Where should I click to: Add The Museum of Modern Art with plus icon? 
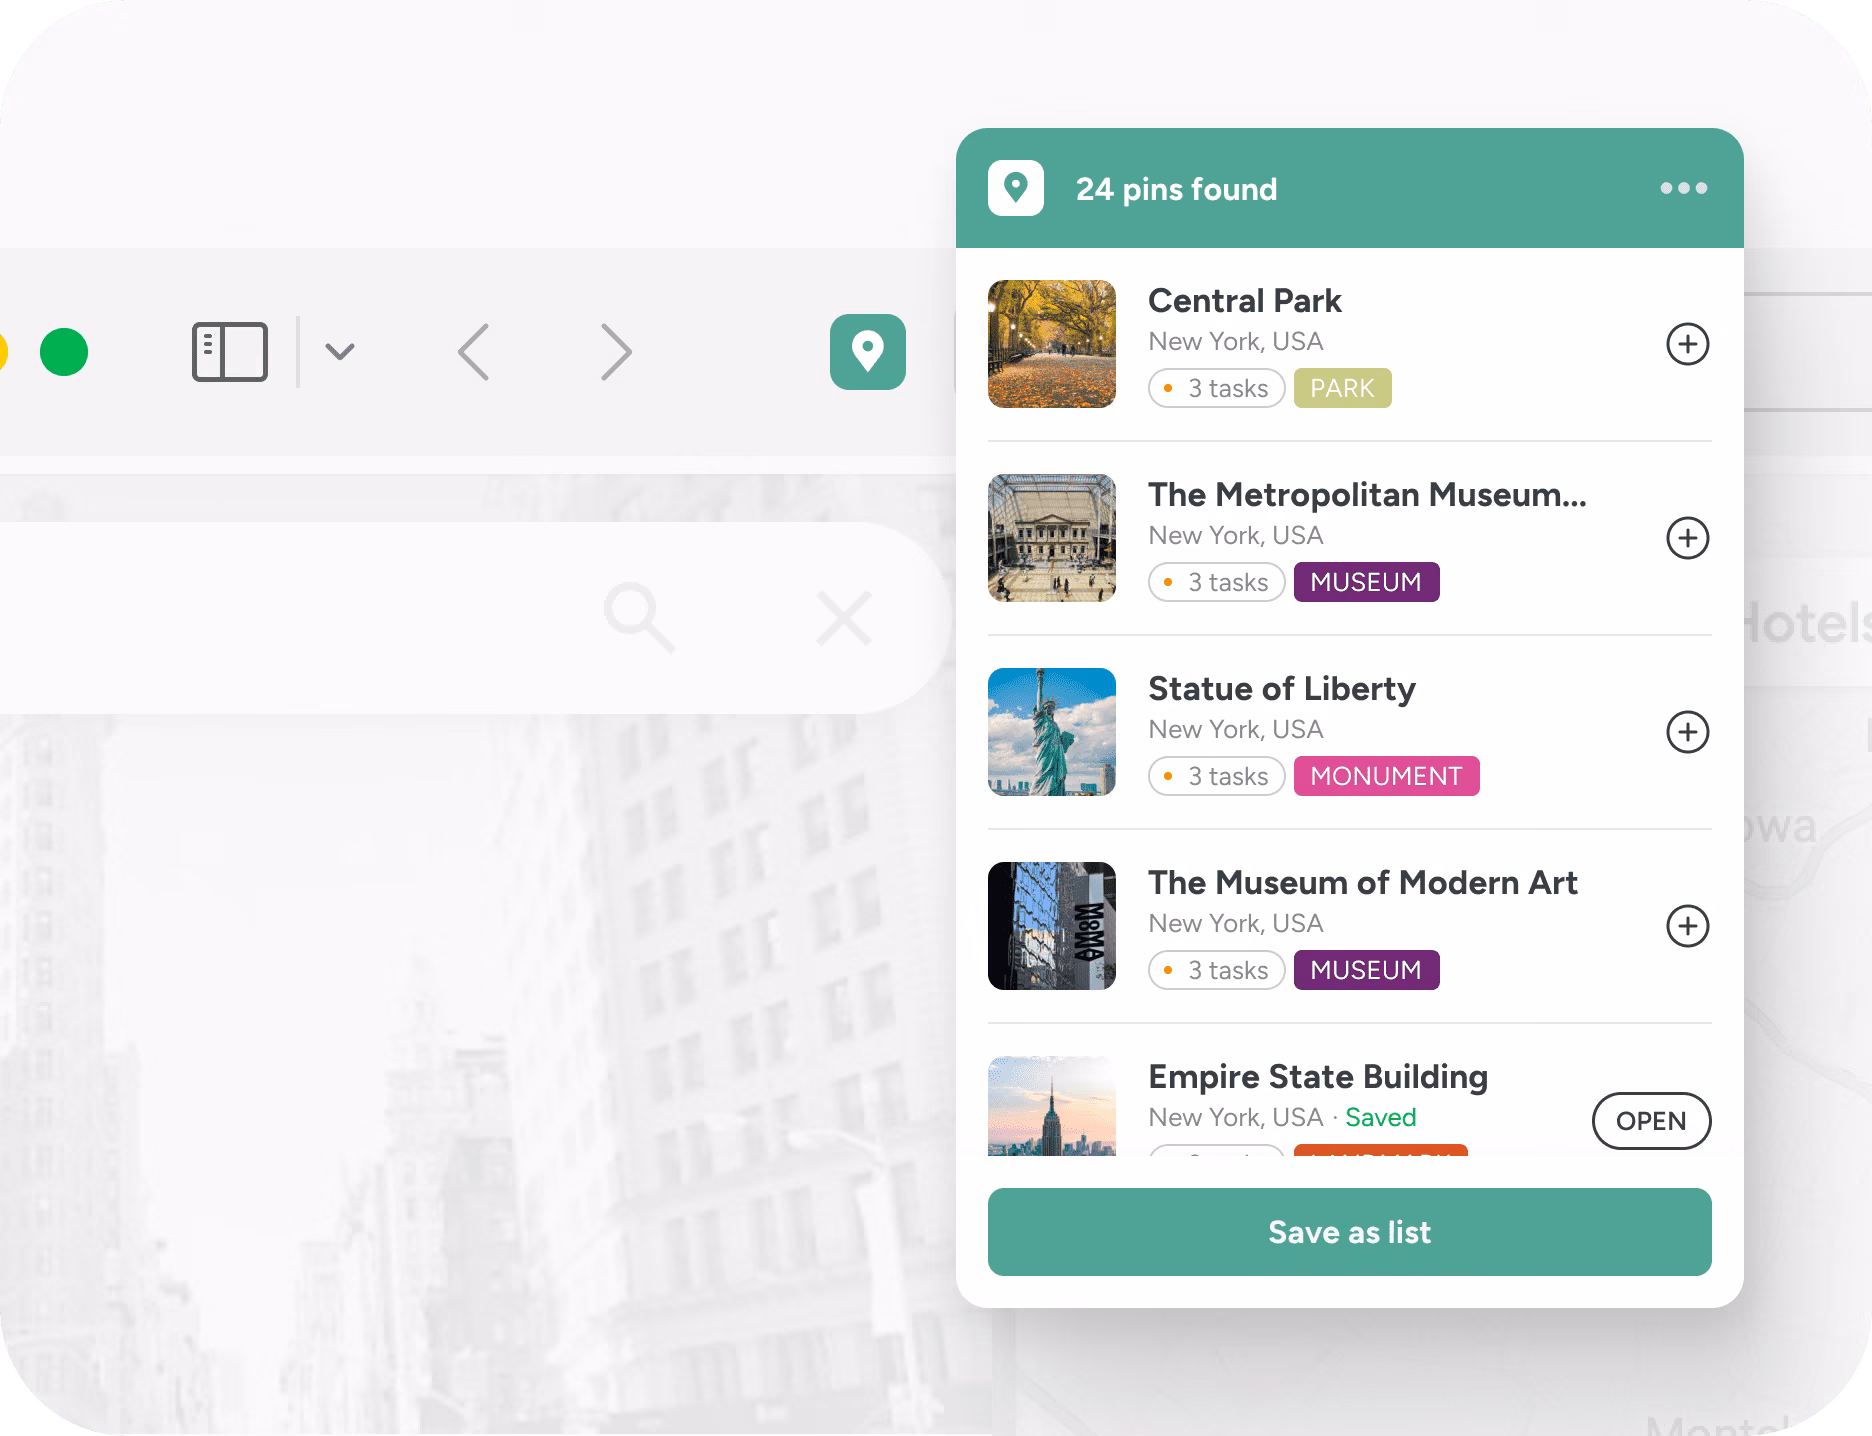pos(1687,926)
